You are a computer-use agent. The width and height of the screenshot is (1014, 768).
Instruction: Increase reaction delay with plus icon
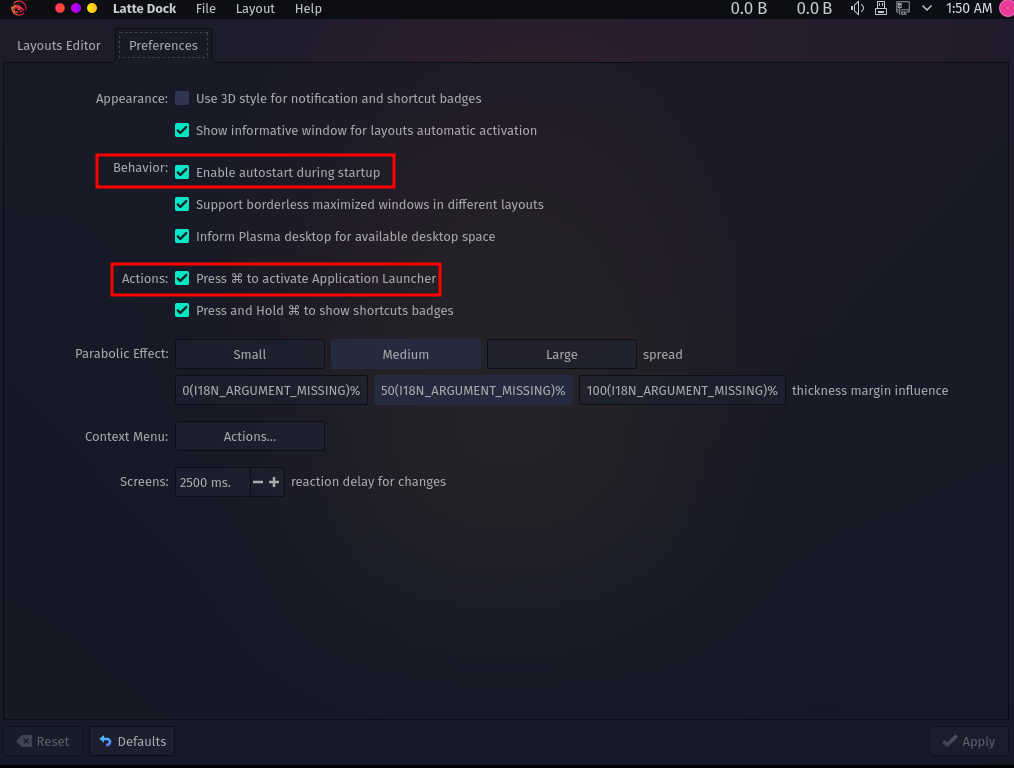[x=274, y=482]
